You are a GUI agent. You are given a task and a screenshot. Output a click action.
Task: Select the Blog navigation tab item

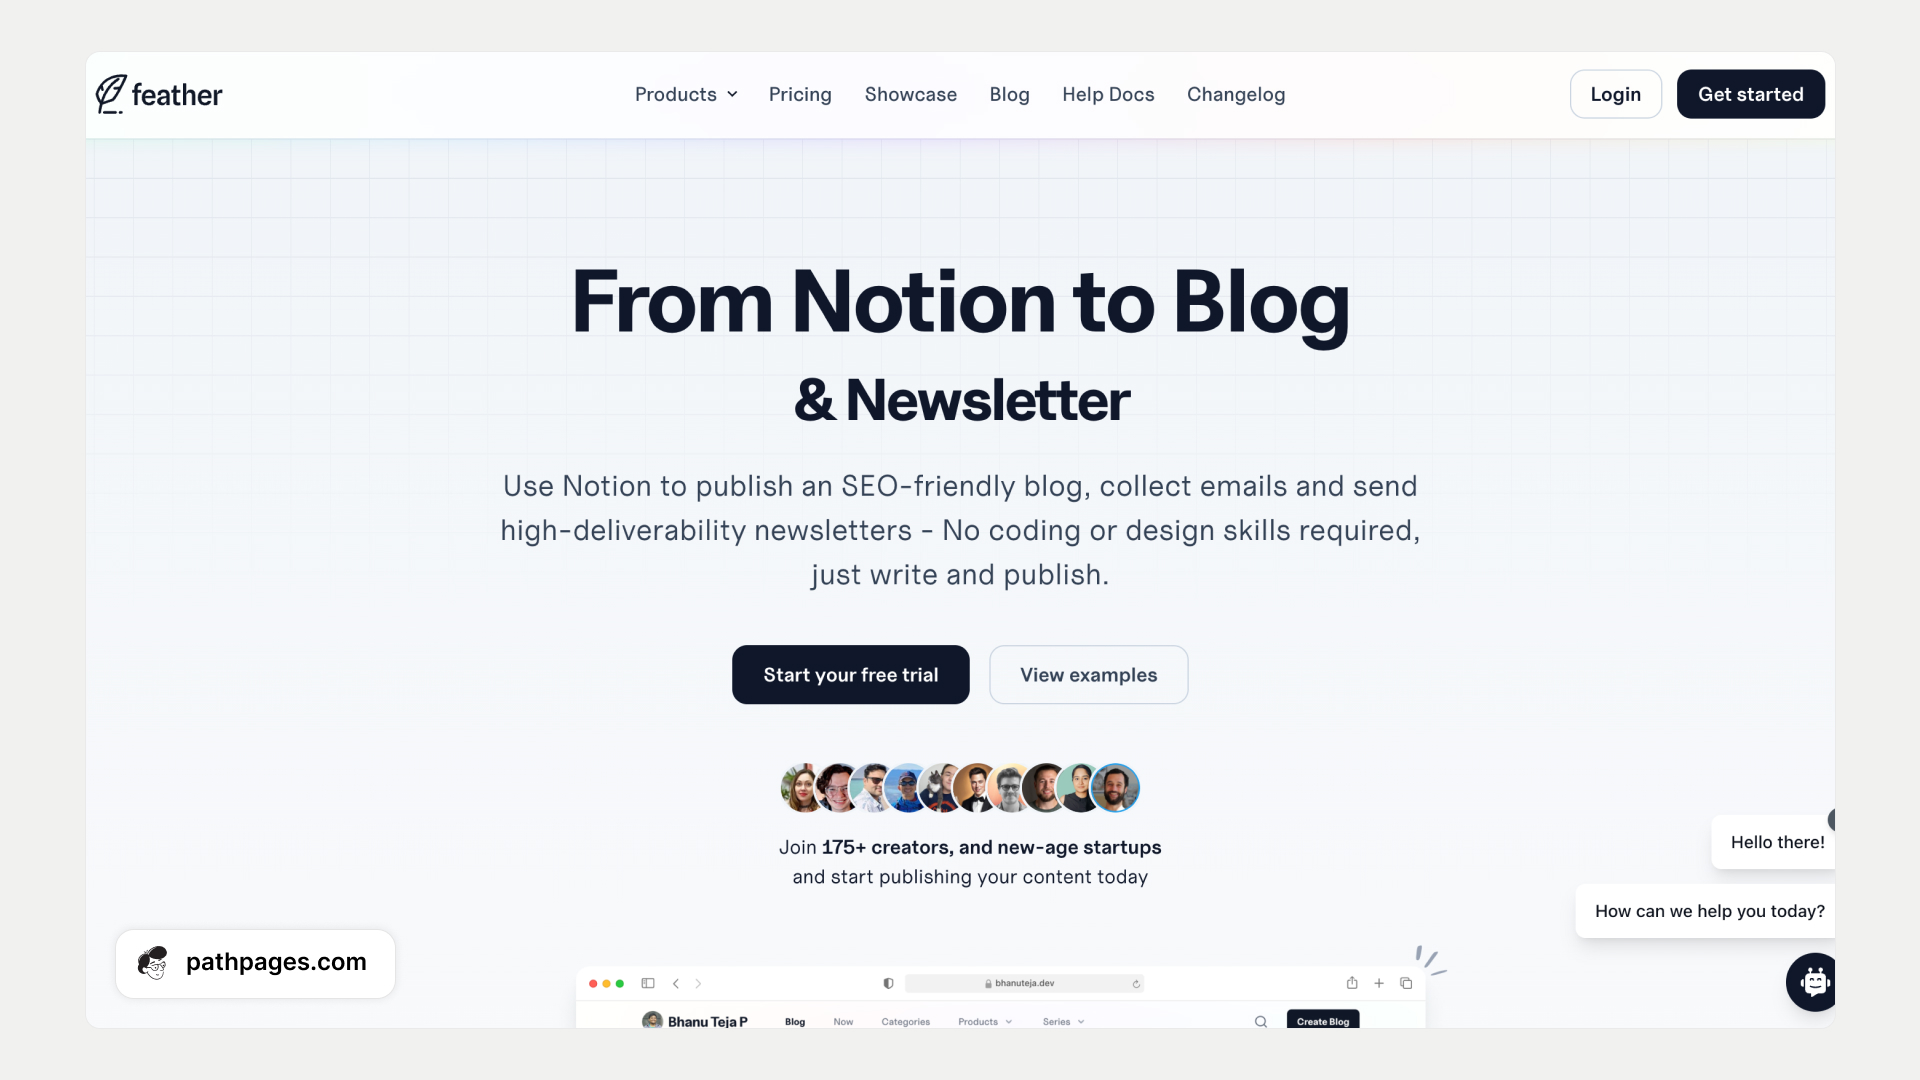click(x=1009, y=94)
